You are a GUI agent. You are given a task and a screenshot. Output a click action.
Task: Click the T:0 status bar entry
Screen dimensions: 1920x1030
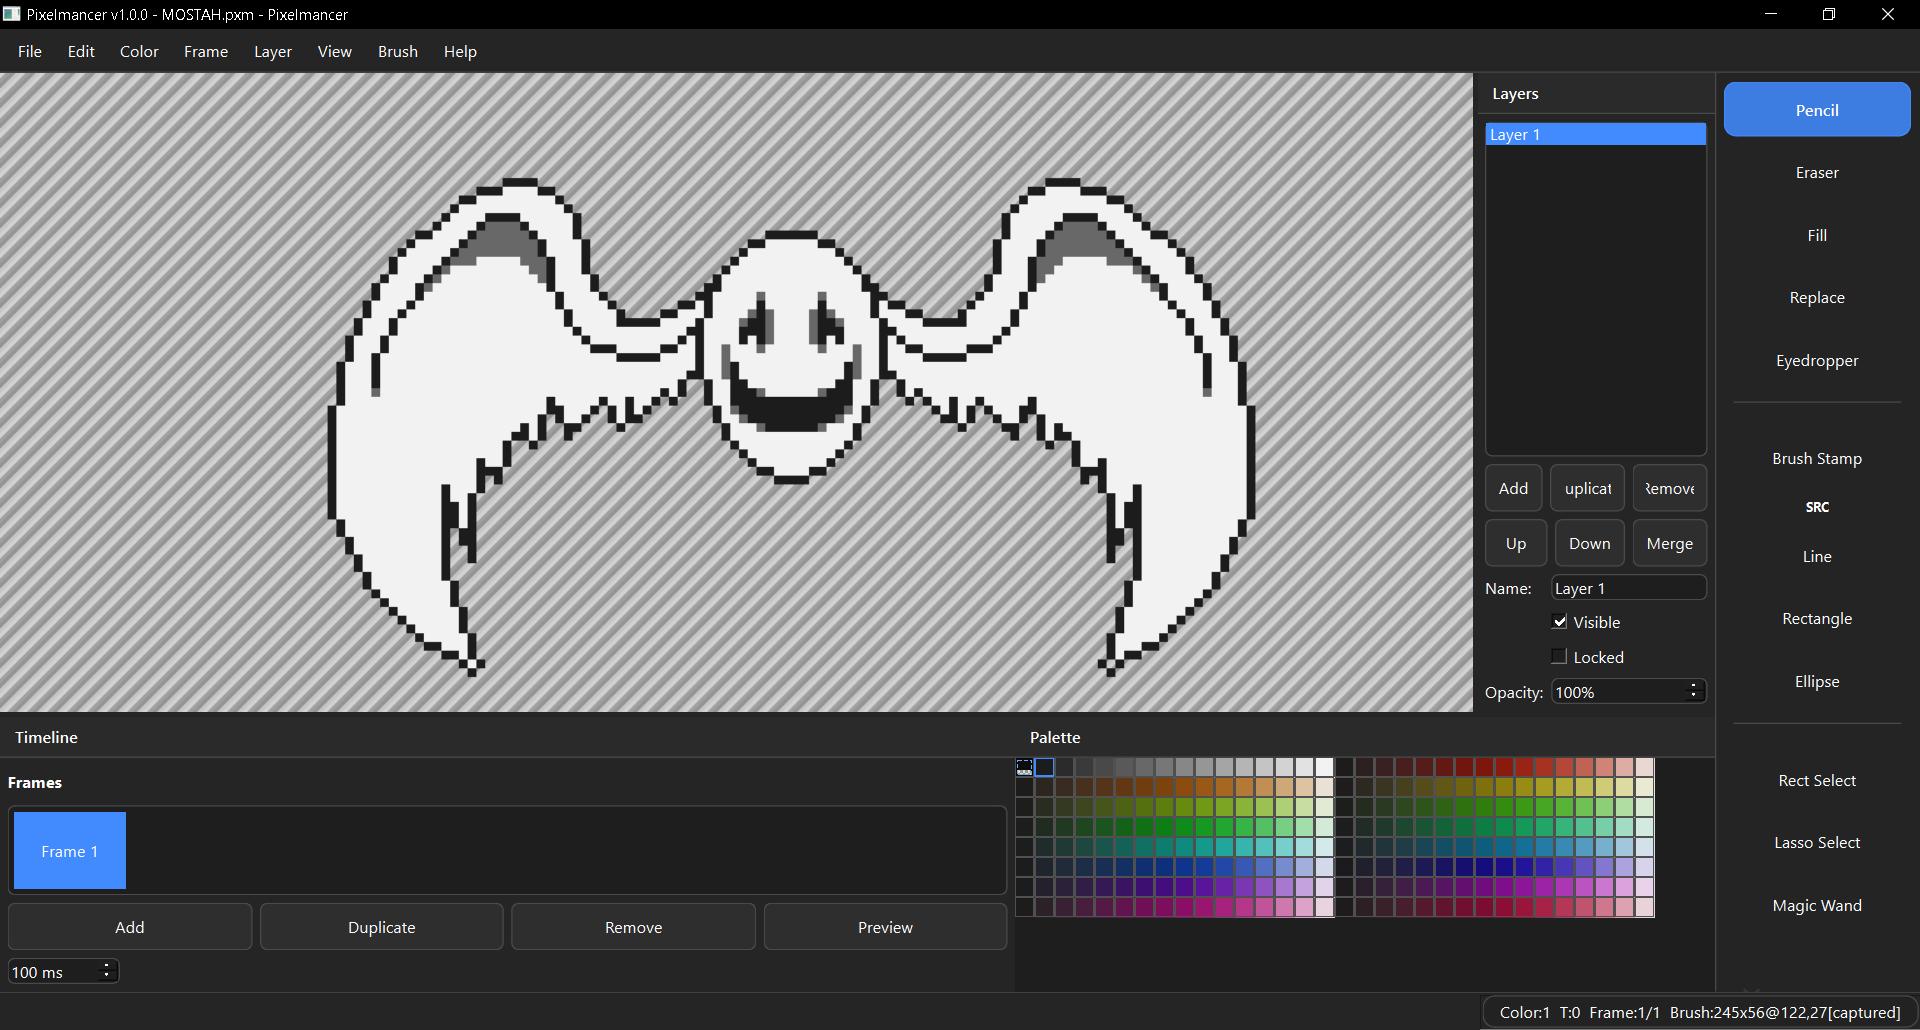point(1570,1012)
